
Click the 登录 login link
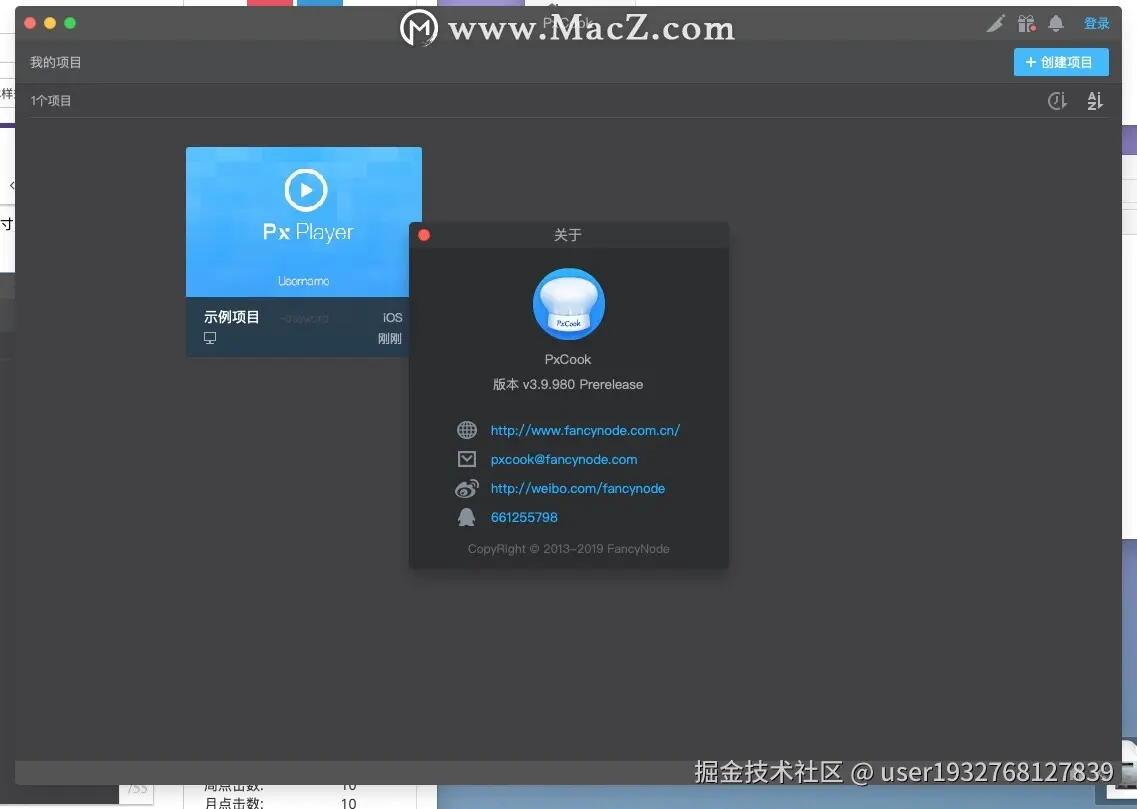(x=1096, y=23)
